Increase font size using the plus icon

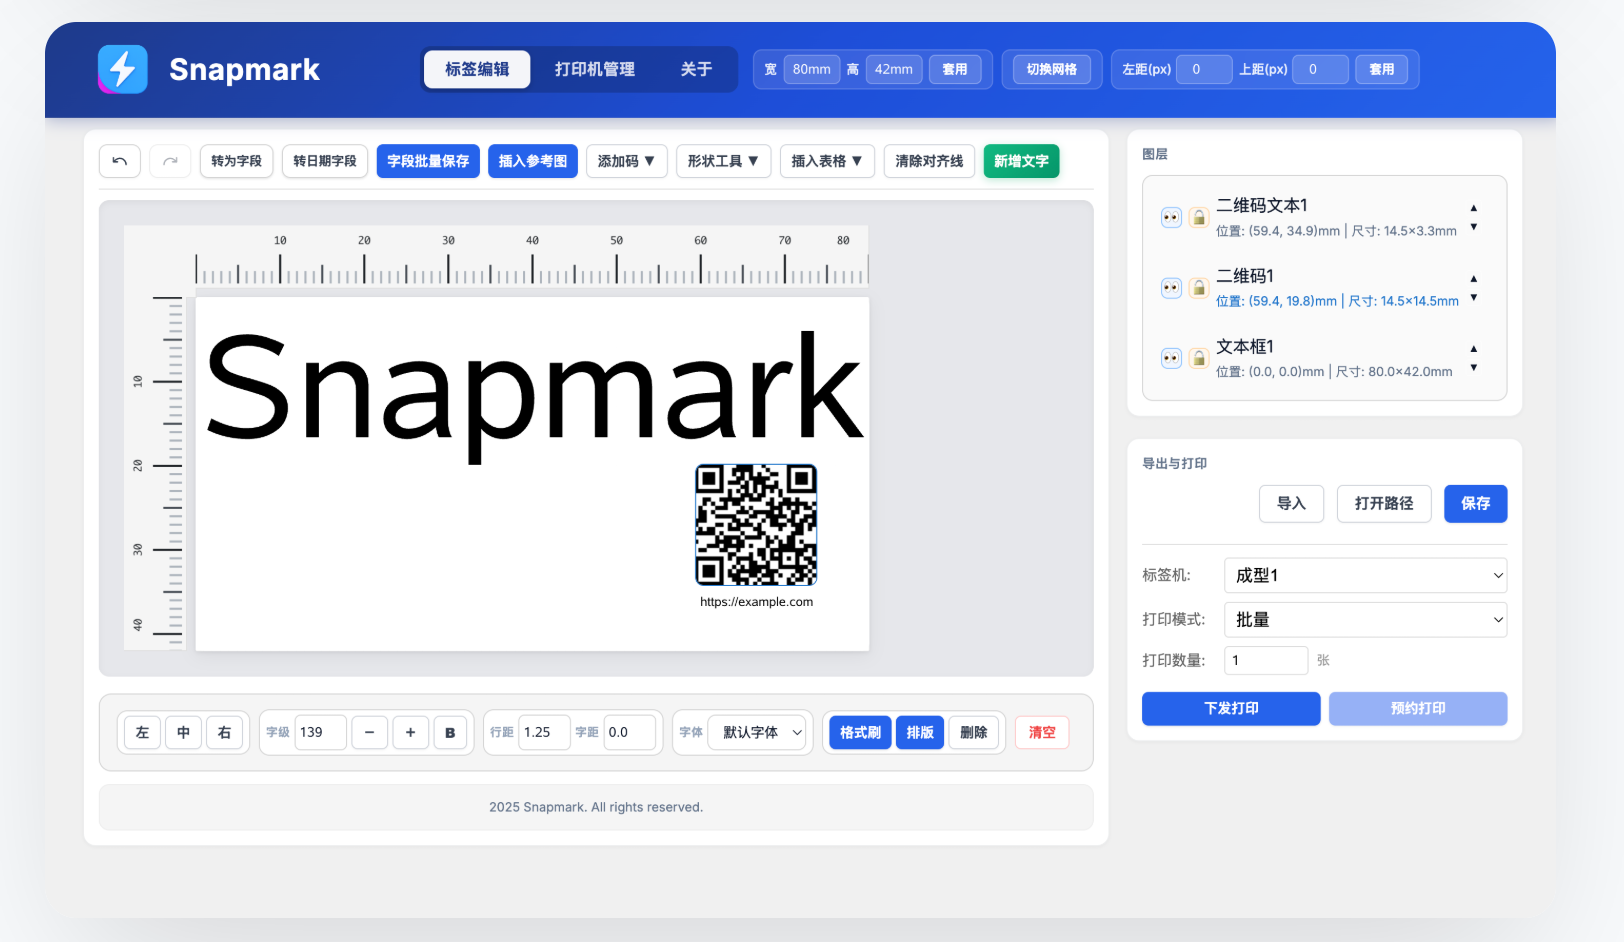point(410,732)
